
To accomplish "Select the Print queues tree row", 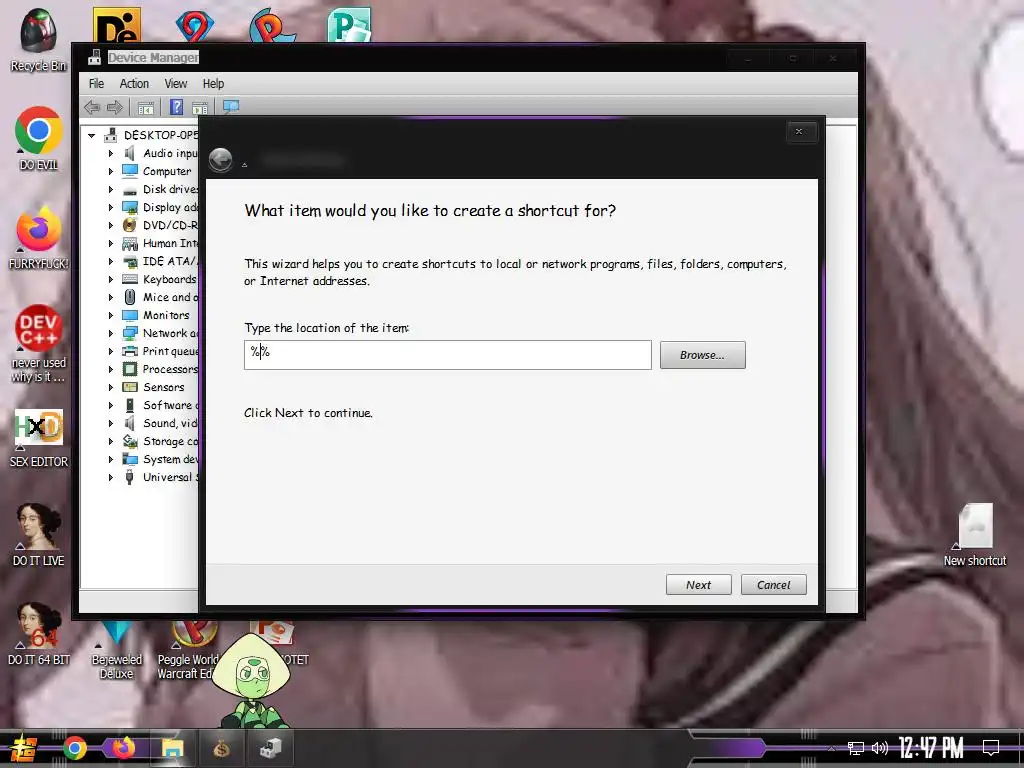I will (x=159, y=351).
